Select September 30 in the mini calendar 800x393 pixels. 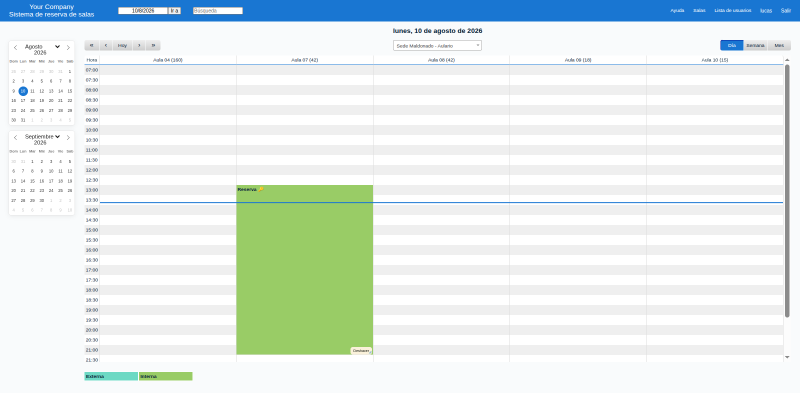(42, 200)
